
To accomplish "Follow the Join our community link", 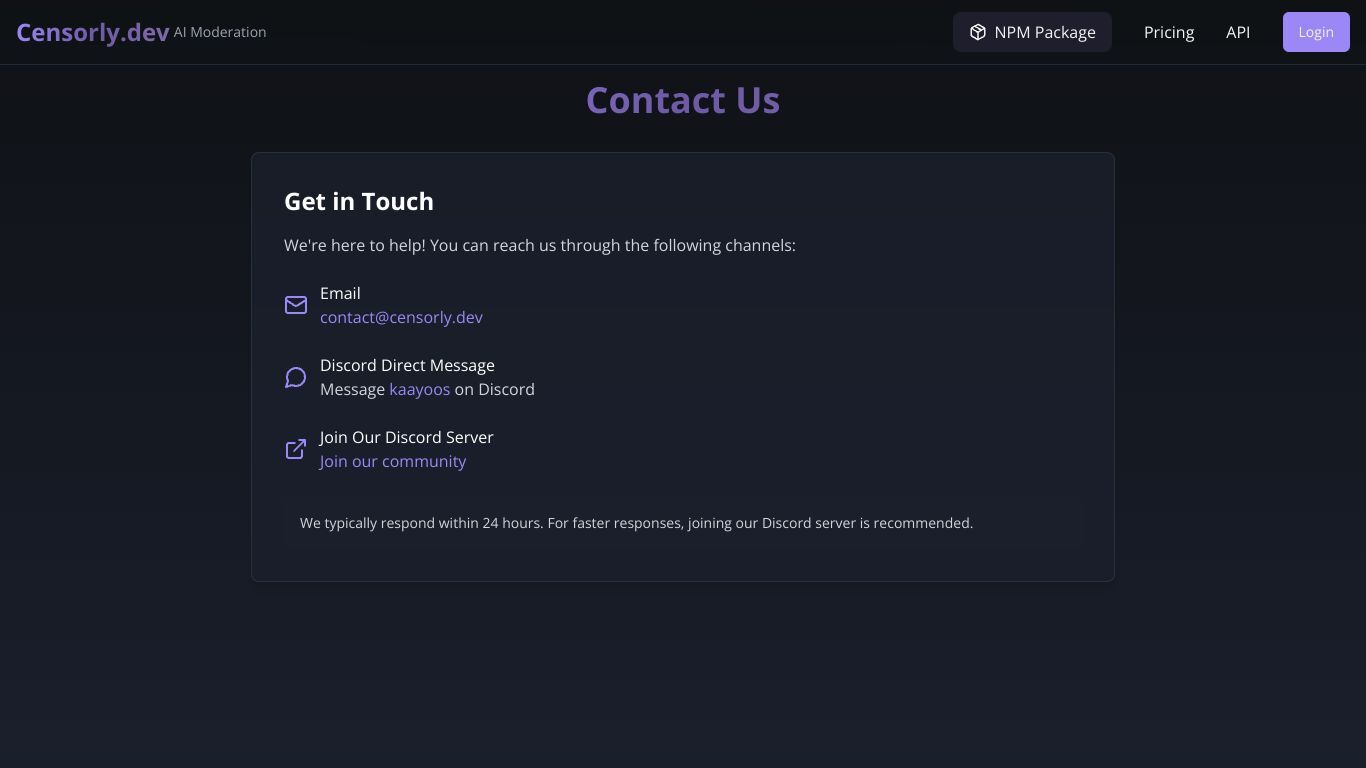I will pos(393,461).
